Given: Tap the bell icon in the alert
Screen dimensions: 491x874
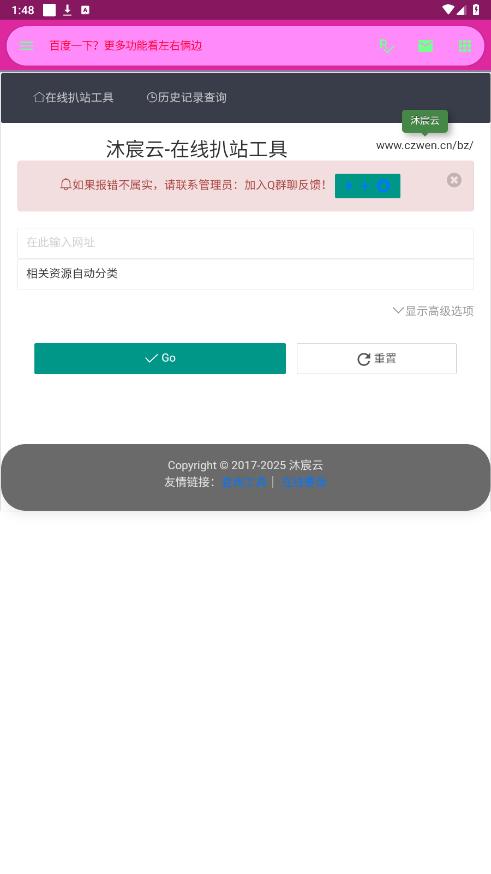Looking at the screenshot, I should (x=66, y=184).
